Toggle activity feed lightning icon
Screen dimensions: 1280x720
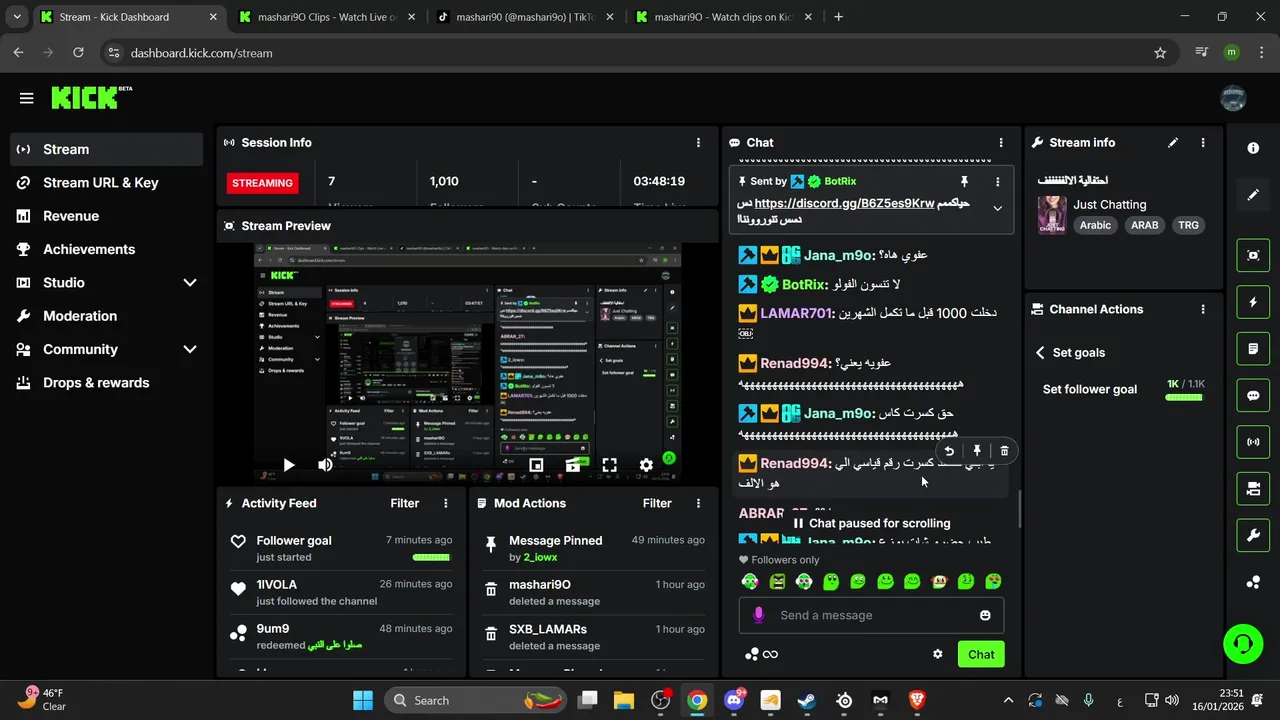pyautogui.click(x=1253, y=302)
